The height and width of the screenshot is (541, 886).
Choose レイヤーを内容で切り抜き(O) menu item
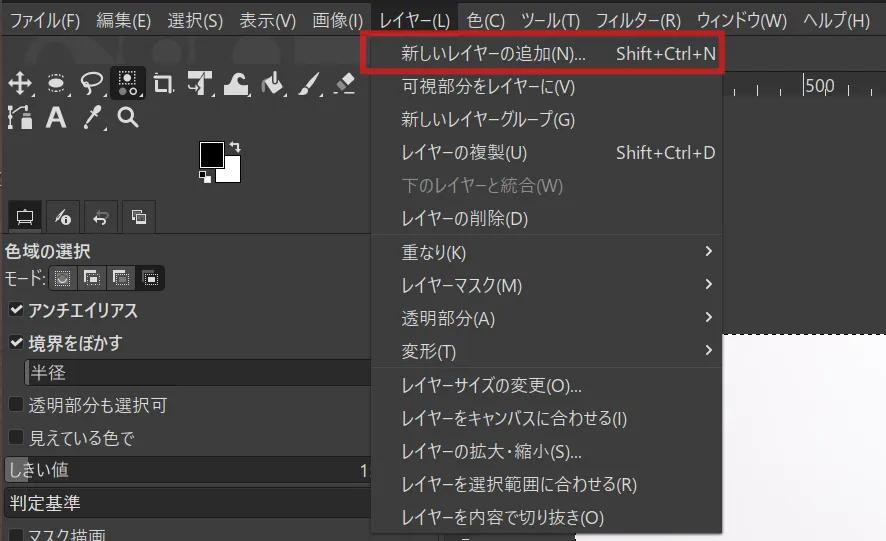coord(547,517)
